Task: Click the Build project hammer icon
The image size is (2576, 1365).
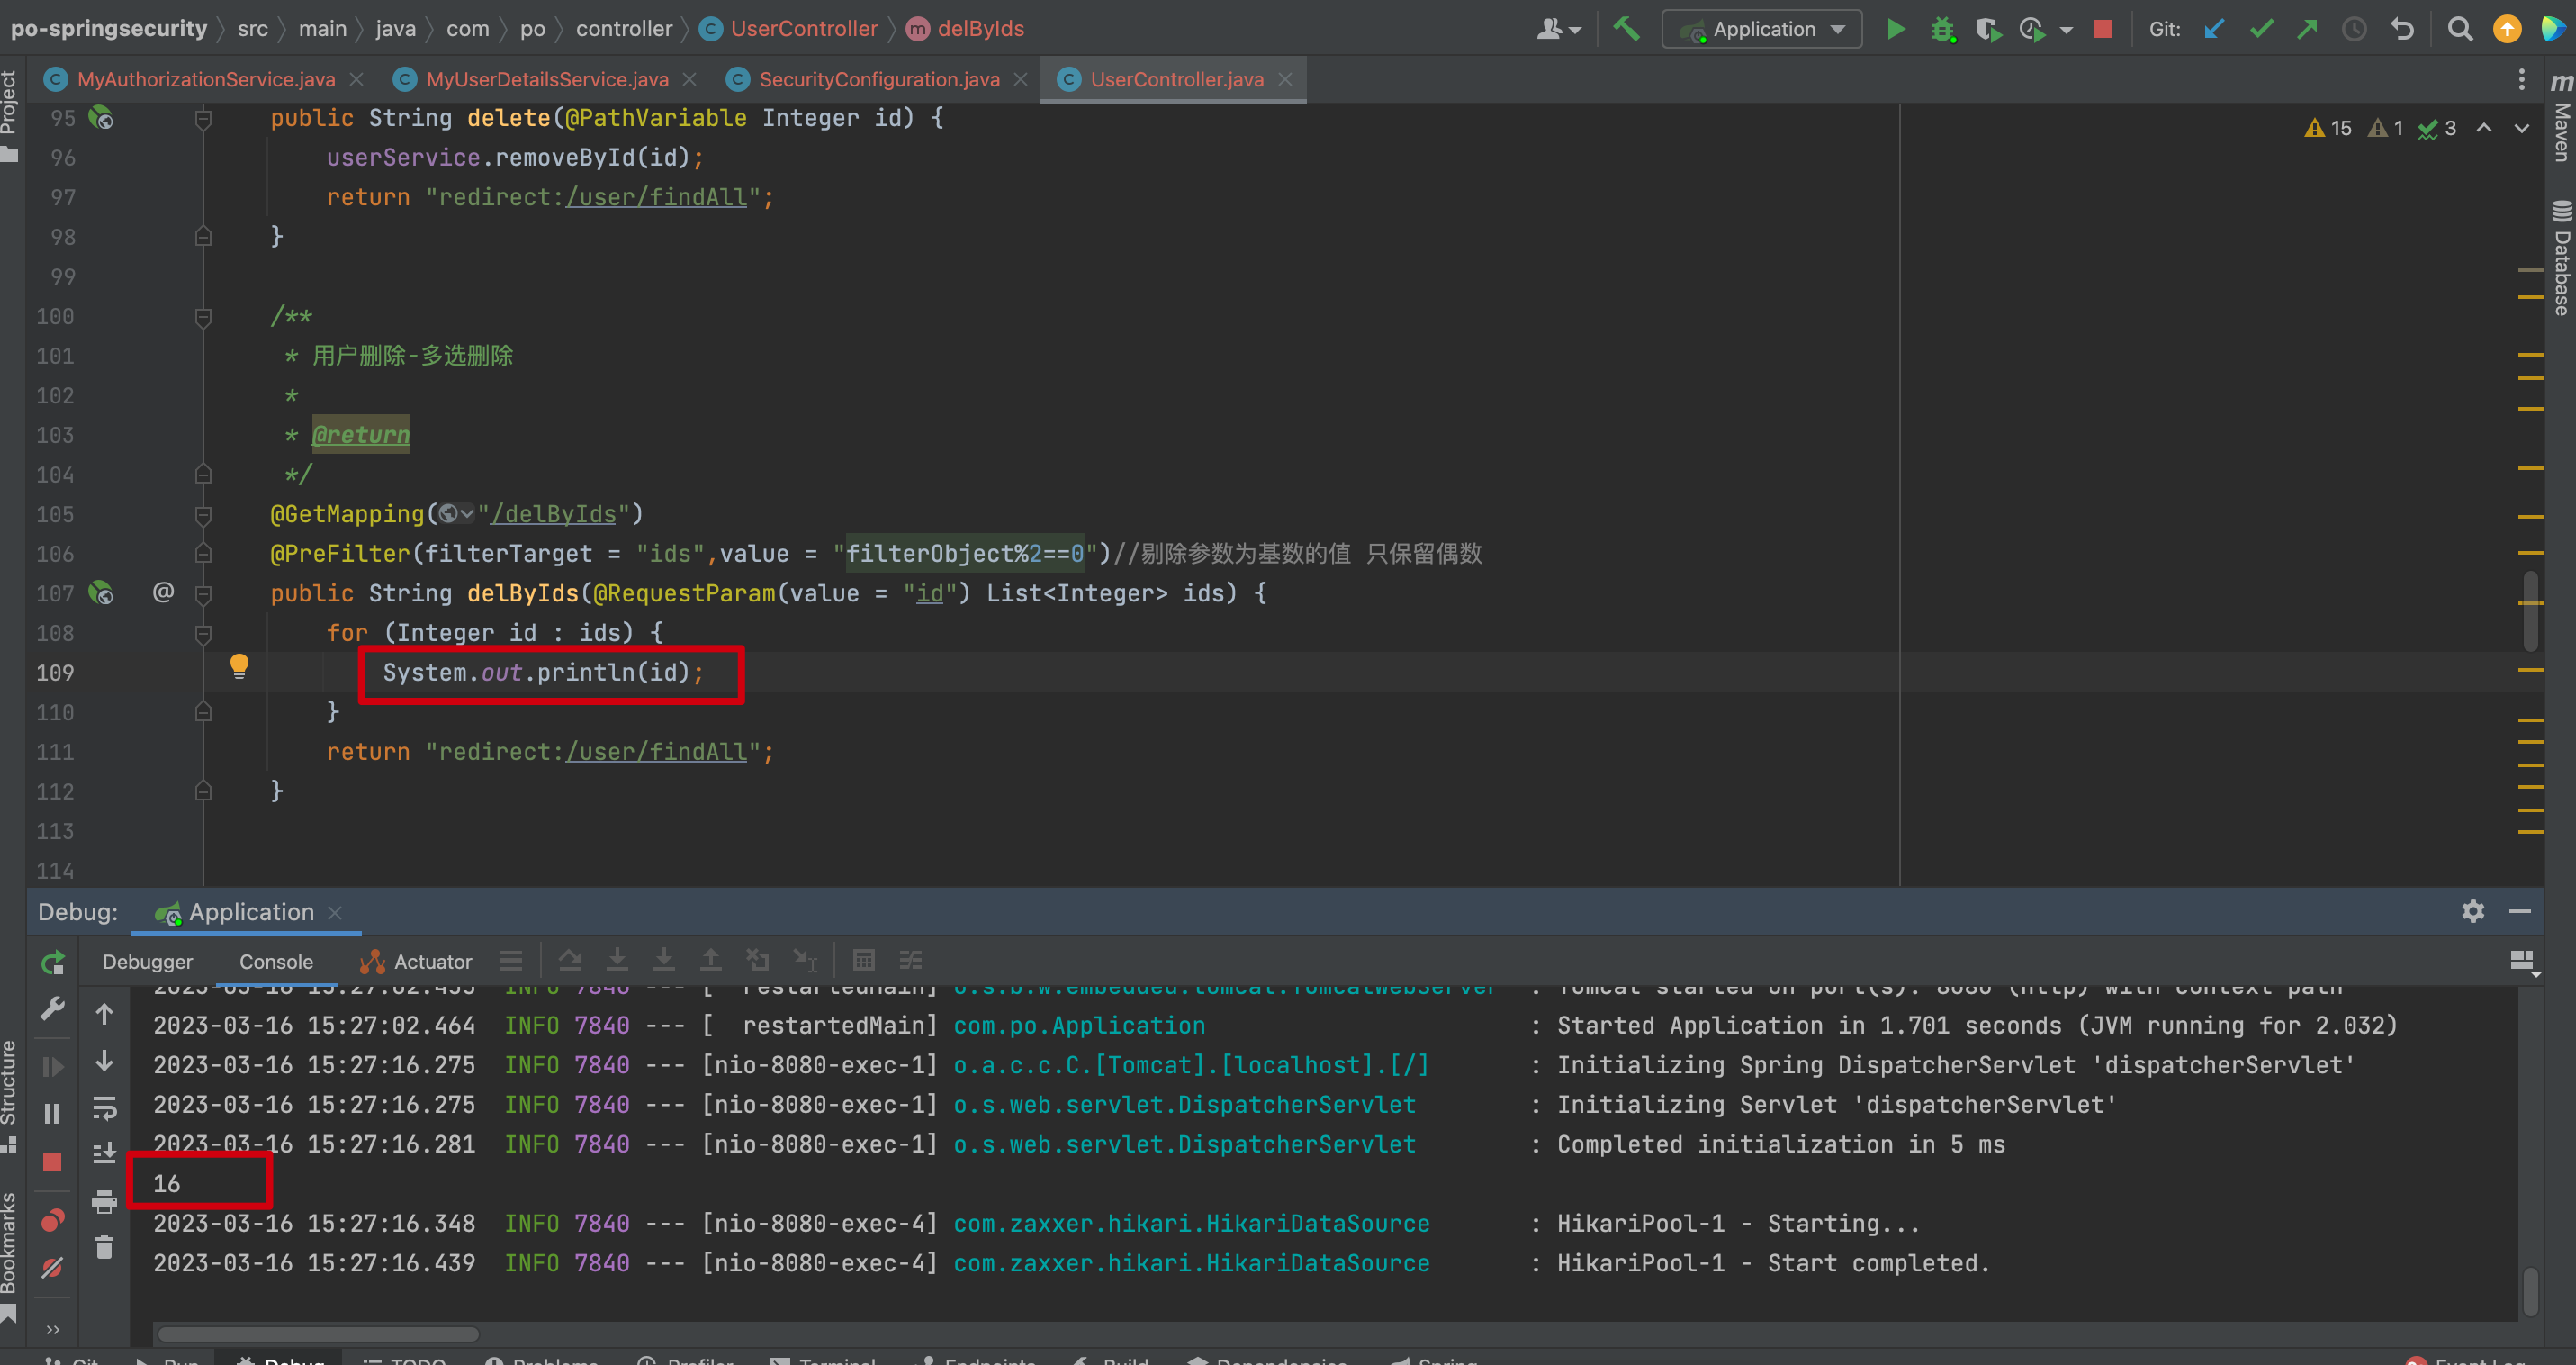Action: [1626, 29]
